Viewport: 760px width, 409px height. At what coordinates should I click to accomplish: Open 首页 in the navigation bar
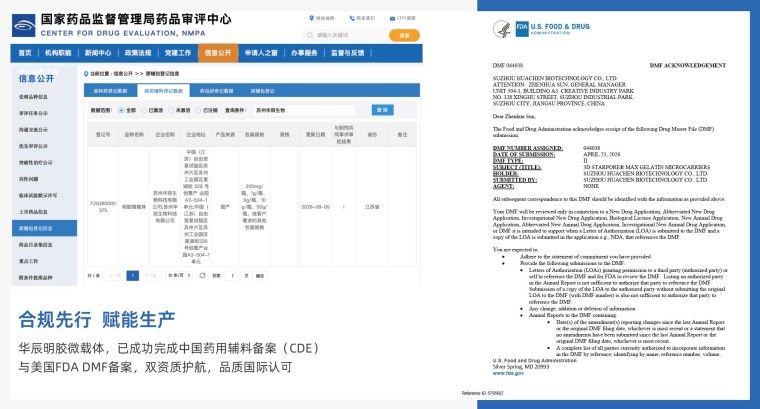point(25,53)
